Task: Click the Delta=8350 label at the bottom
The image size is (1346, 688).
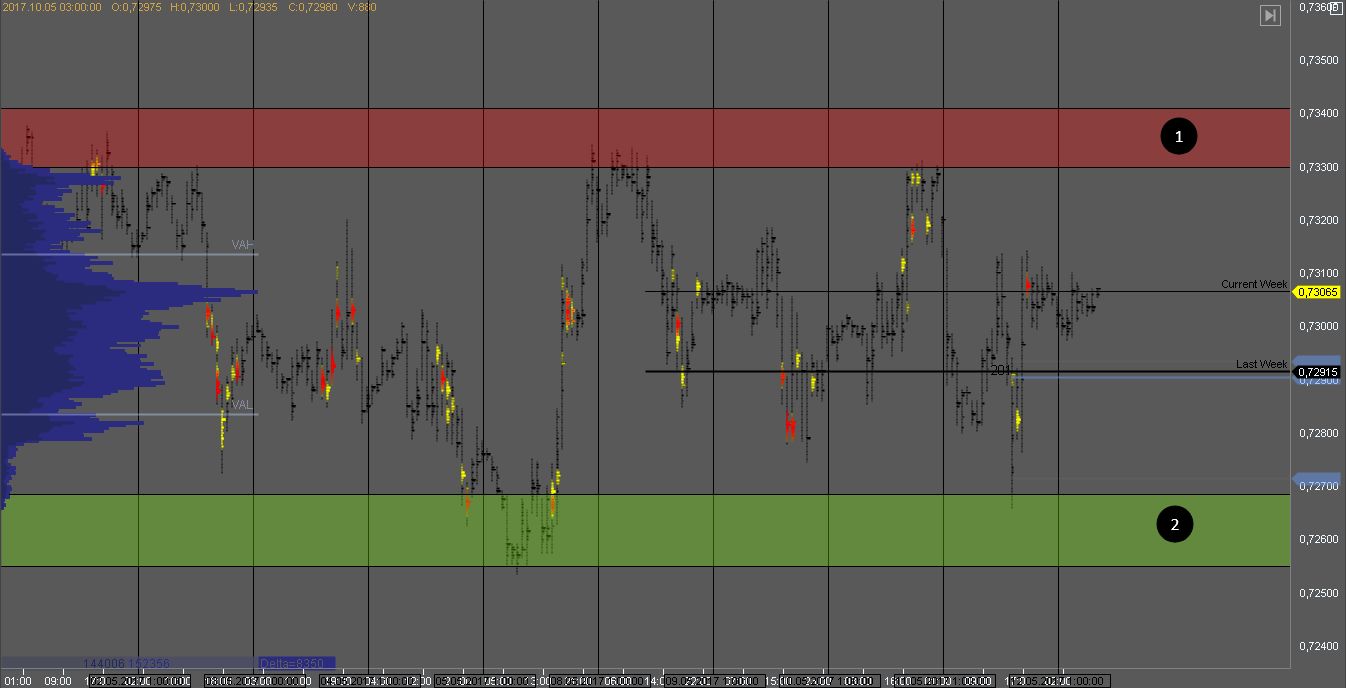Action: tap(296, 663)
